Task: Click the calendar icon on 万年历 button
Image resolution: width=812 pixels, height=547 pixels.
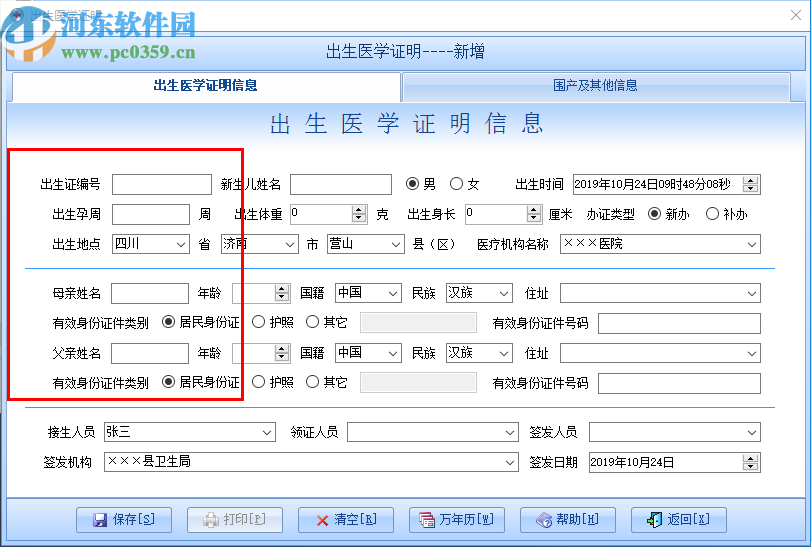Action: (427, 520)
